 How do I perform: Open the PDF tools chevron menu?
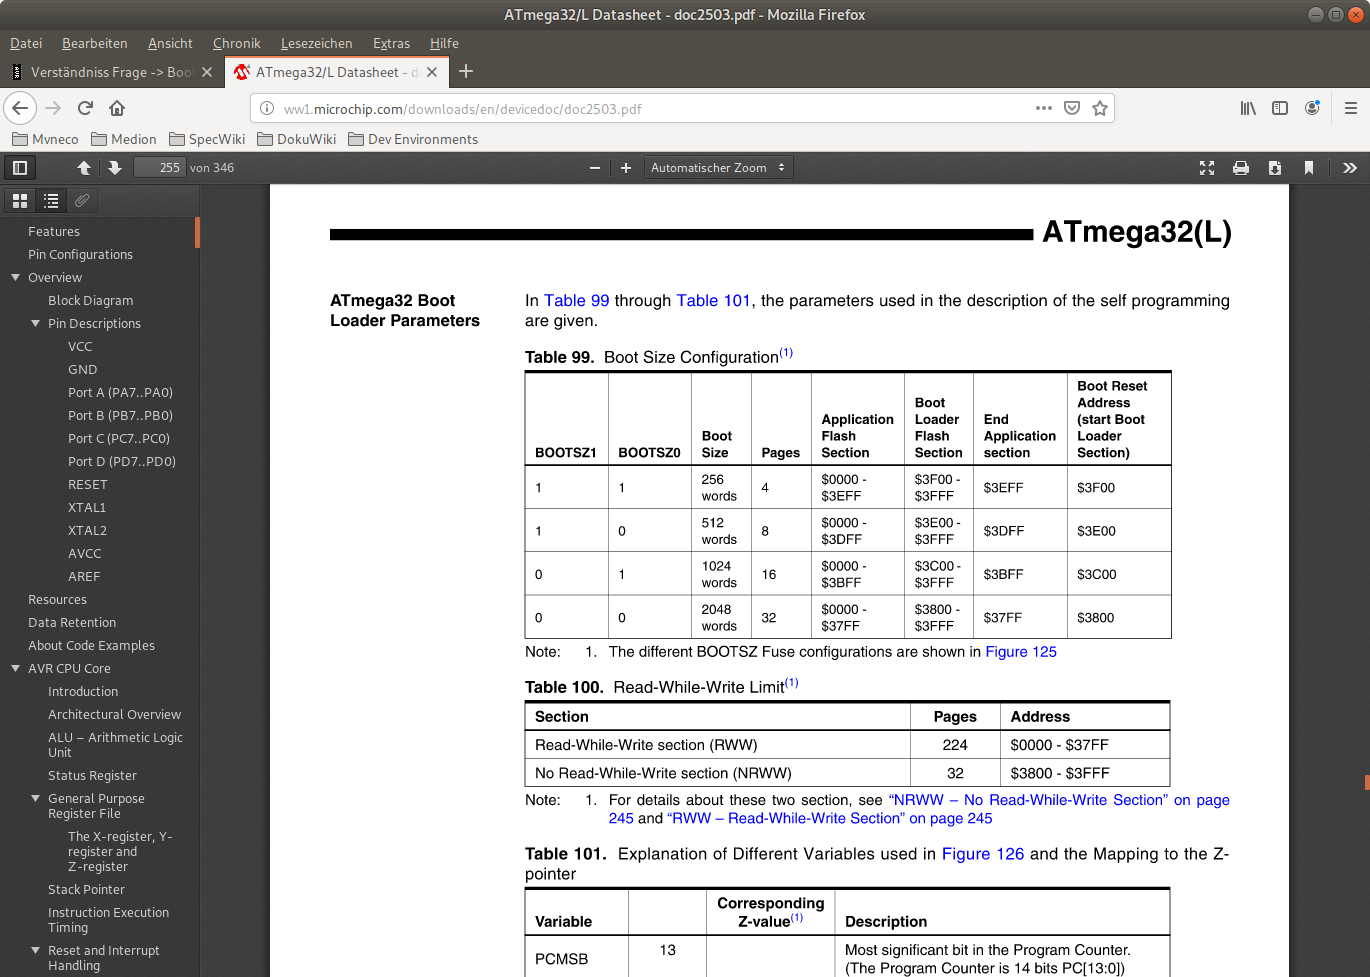(x=1350, y=168)
